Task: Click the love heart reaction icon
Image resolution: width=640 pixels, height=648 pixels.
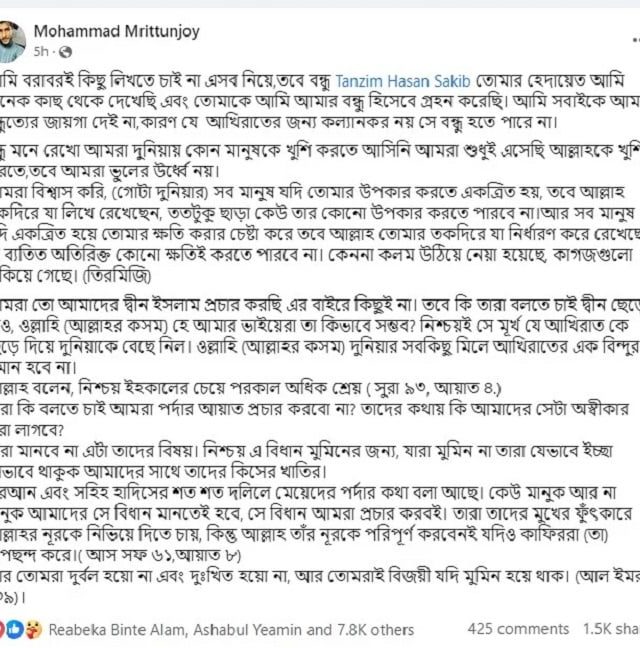Action: pos(2,629)
